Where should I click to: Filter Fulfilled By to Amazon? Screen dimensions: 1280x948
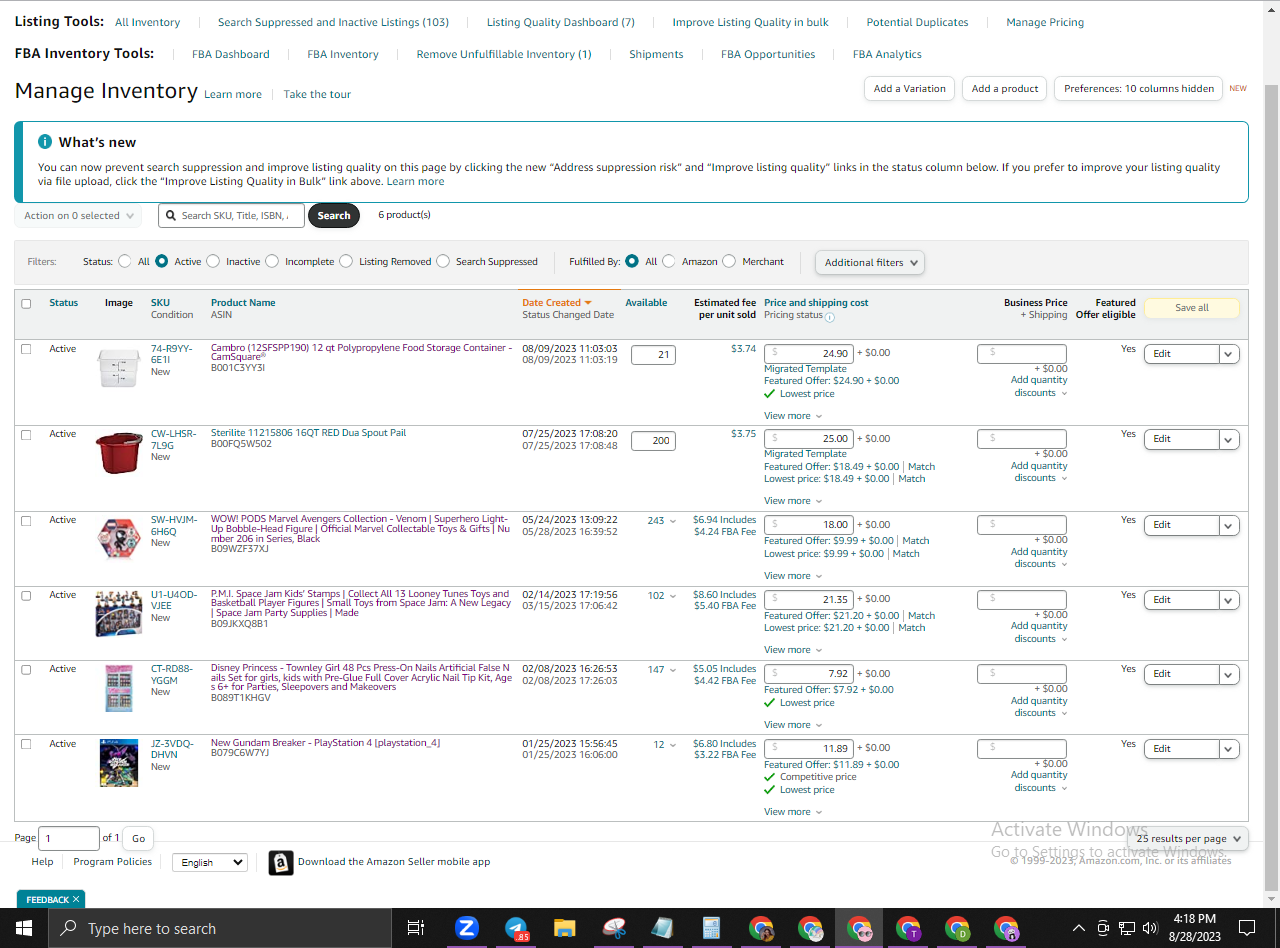[x=669, y=262]
